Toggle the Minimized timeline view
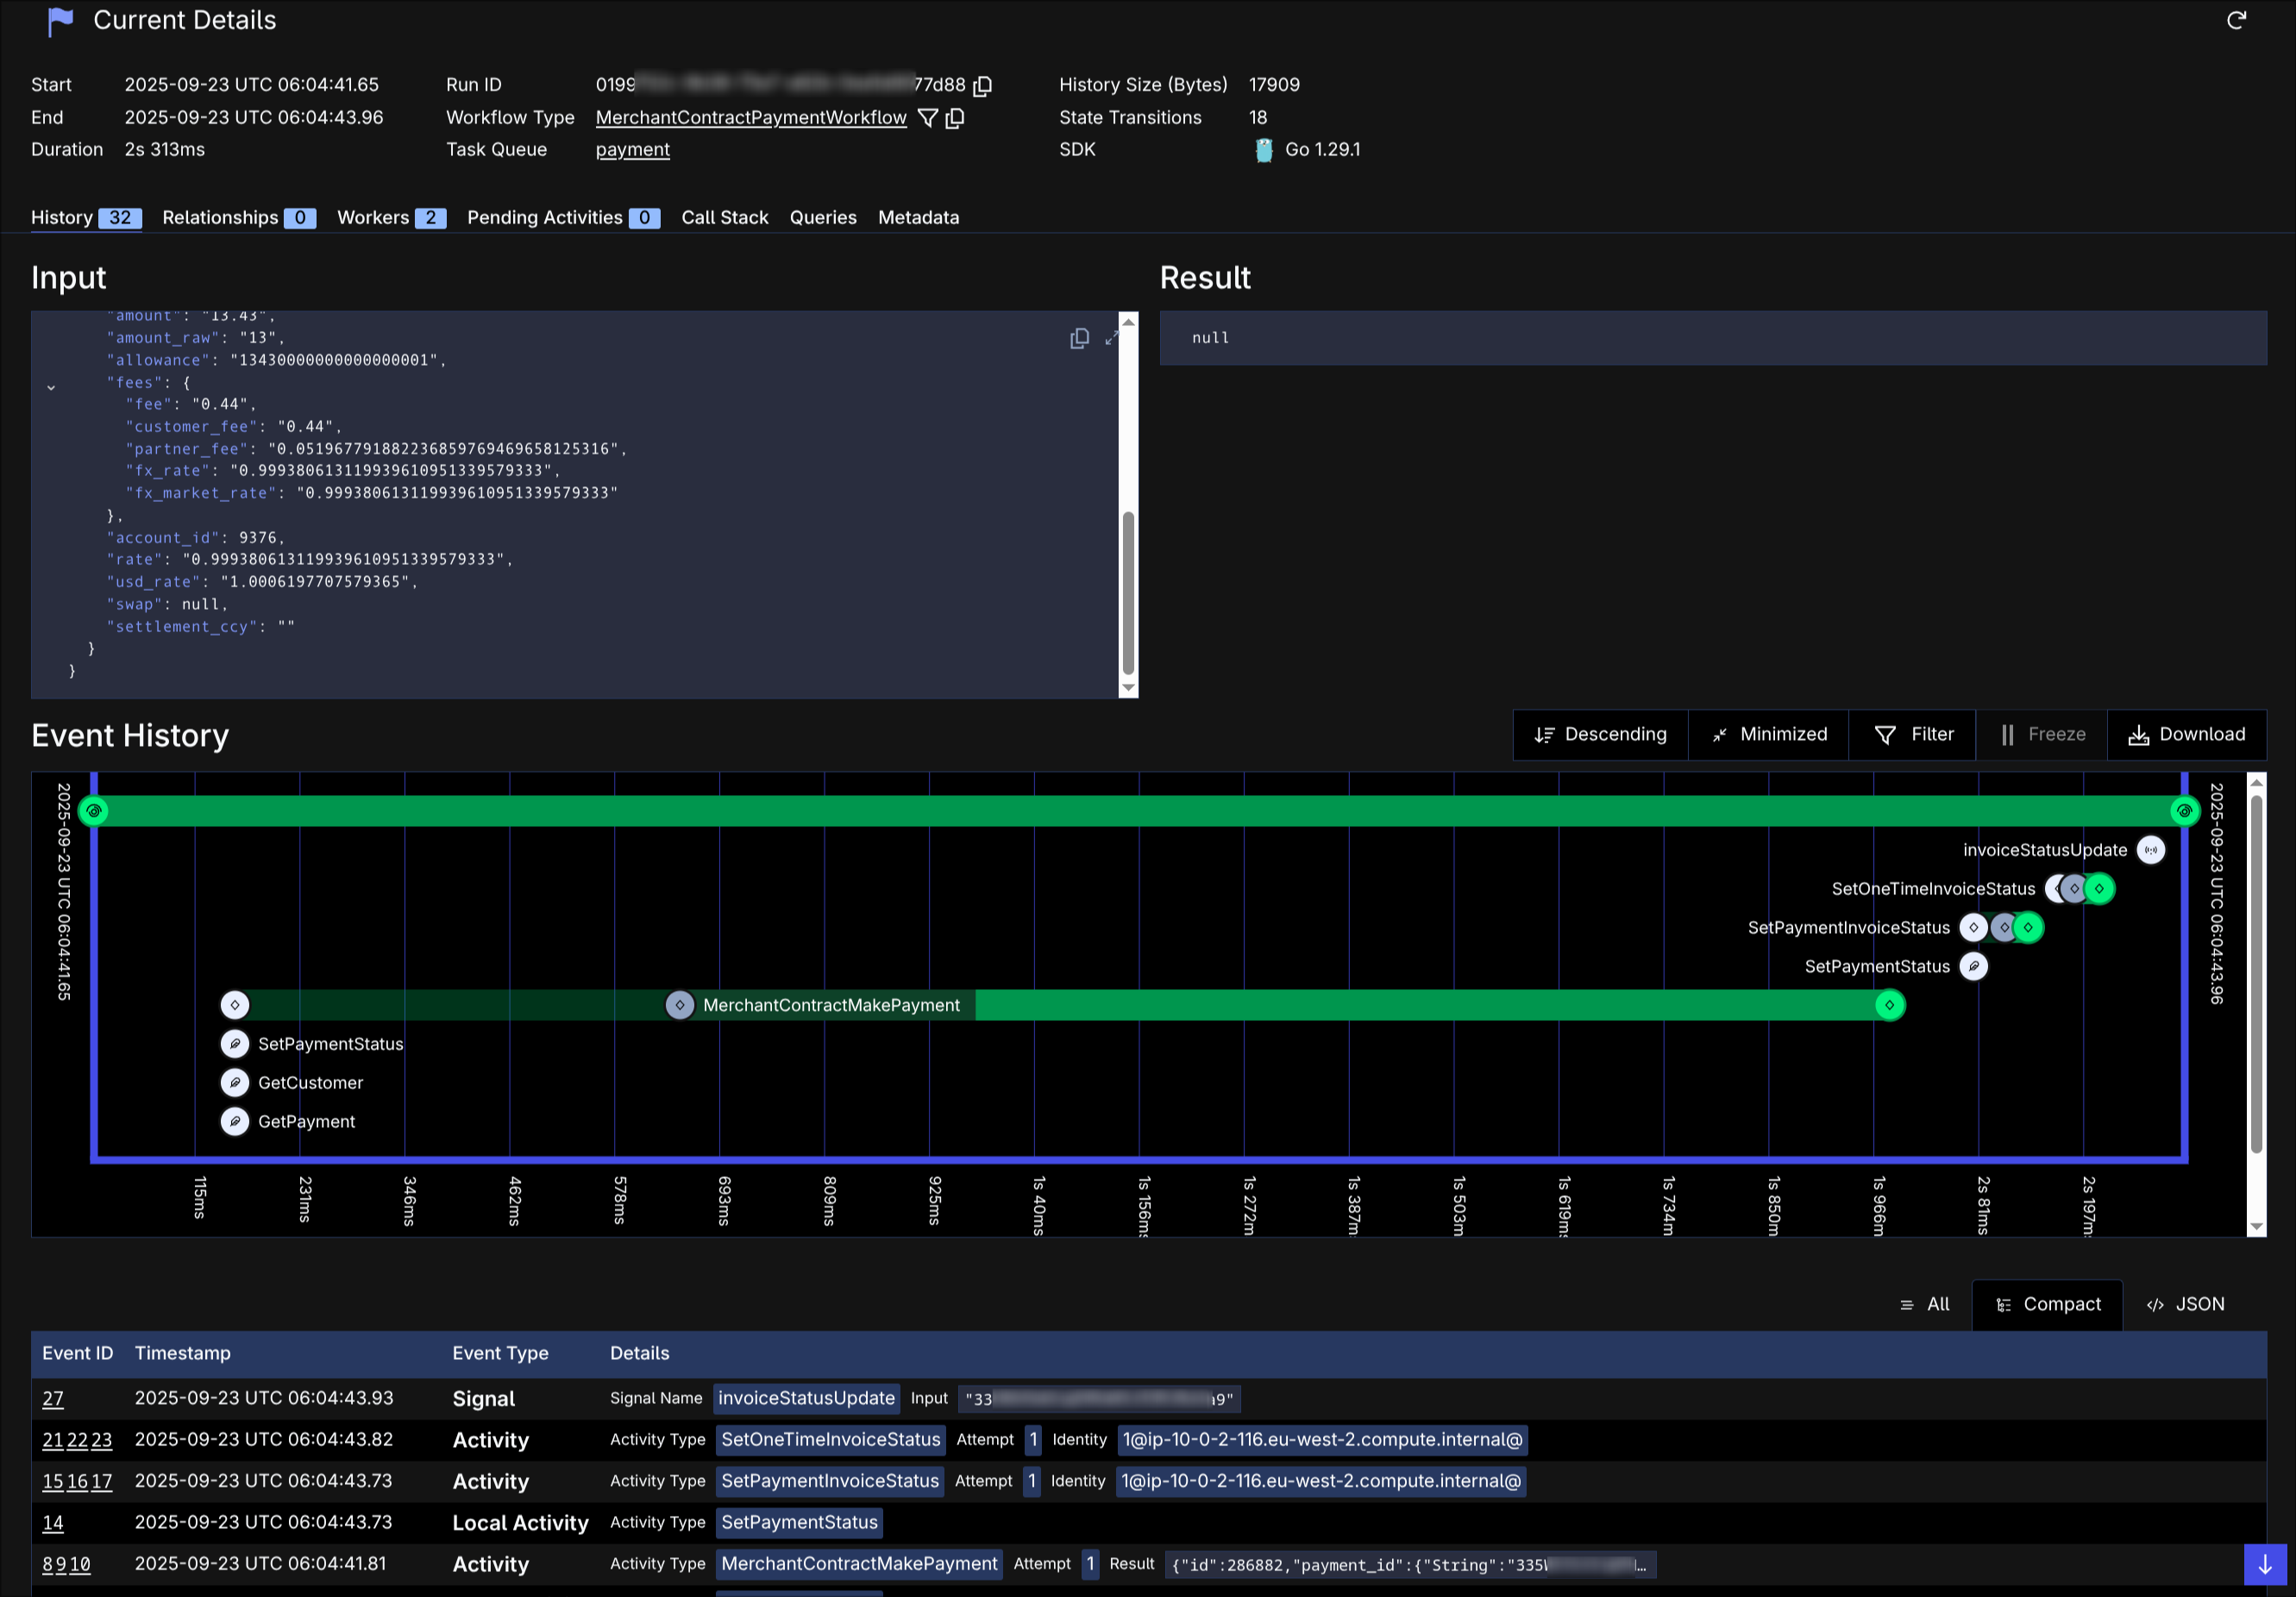Image resolution: width=2296 pixels, height=1597 pixels. (x=1768, y=735)
